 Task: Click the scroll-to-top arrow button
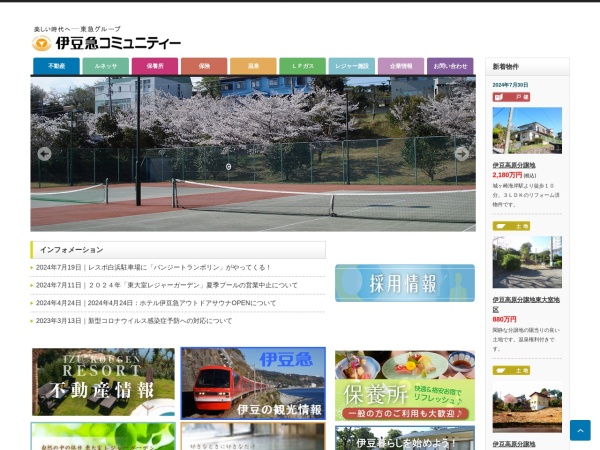pyautogui.click(x=580, y=430)
